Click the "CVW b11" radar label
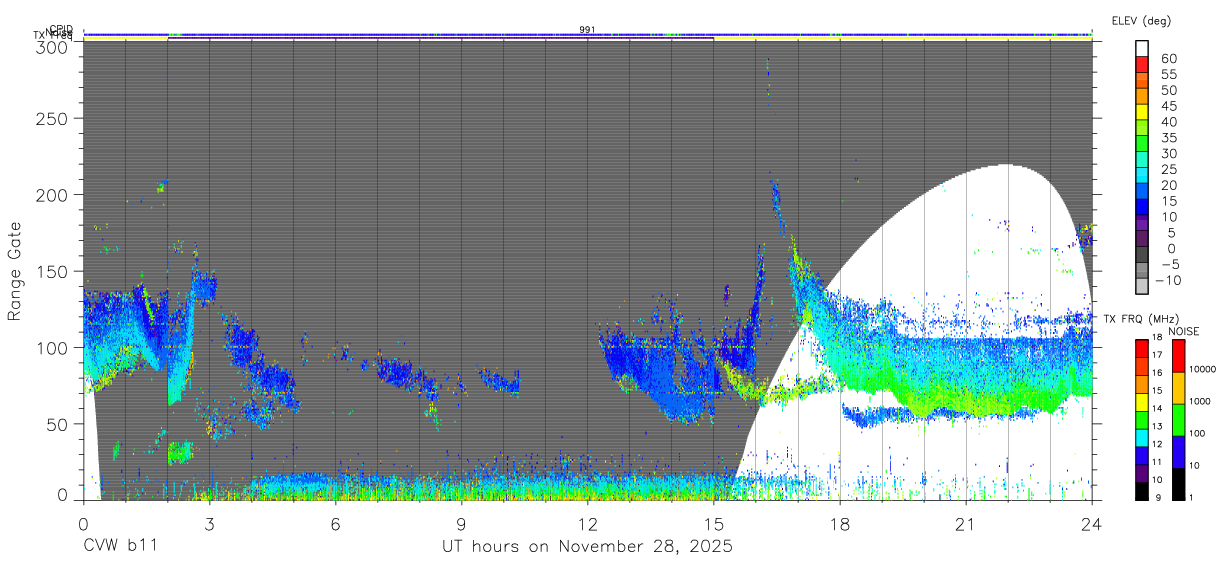Viewport: 1228px width, 567px height. (120, 546)
